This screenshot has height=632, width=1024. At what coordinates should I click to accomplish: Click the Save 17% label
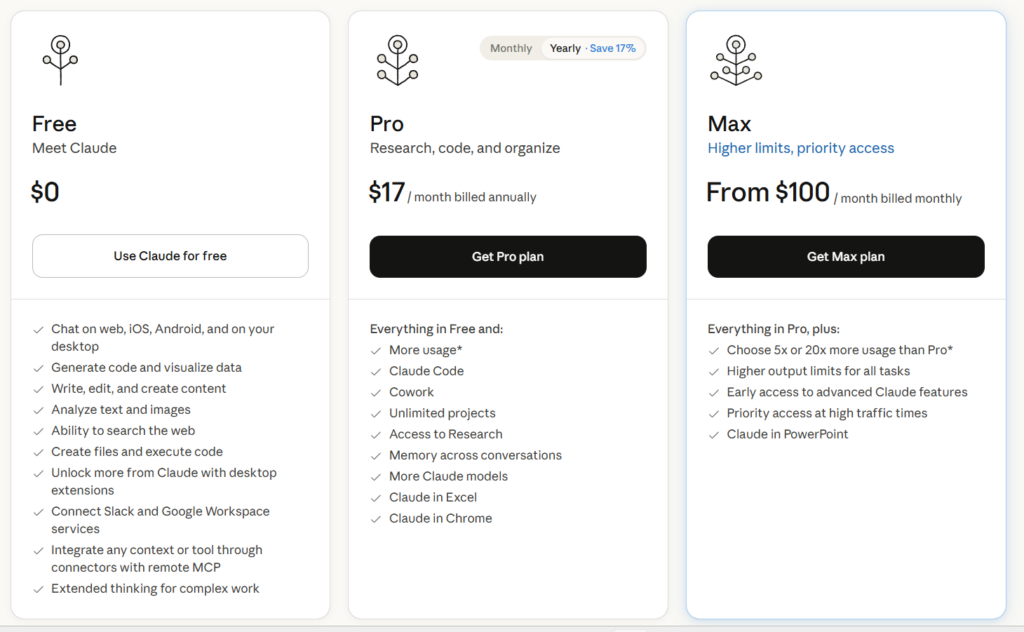pyautogui.click(x=613, y=48)
